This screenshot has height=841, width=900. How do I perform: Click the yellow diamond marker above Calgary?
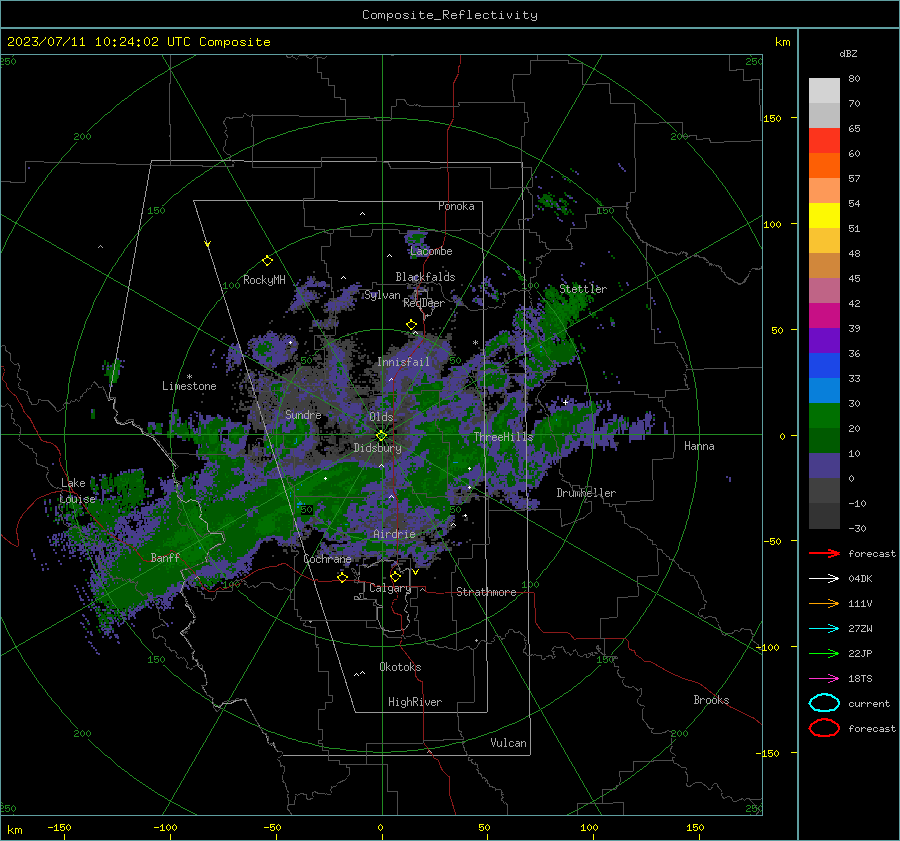point(395,576)
